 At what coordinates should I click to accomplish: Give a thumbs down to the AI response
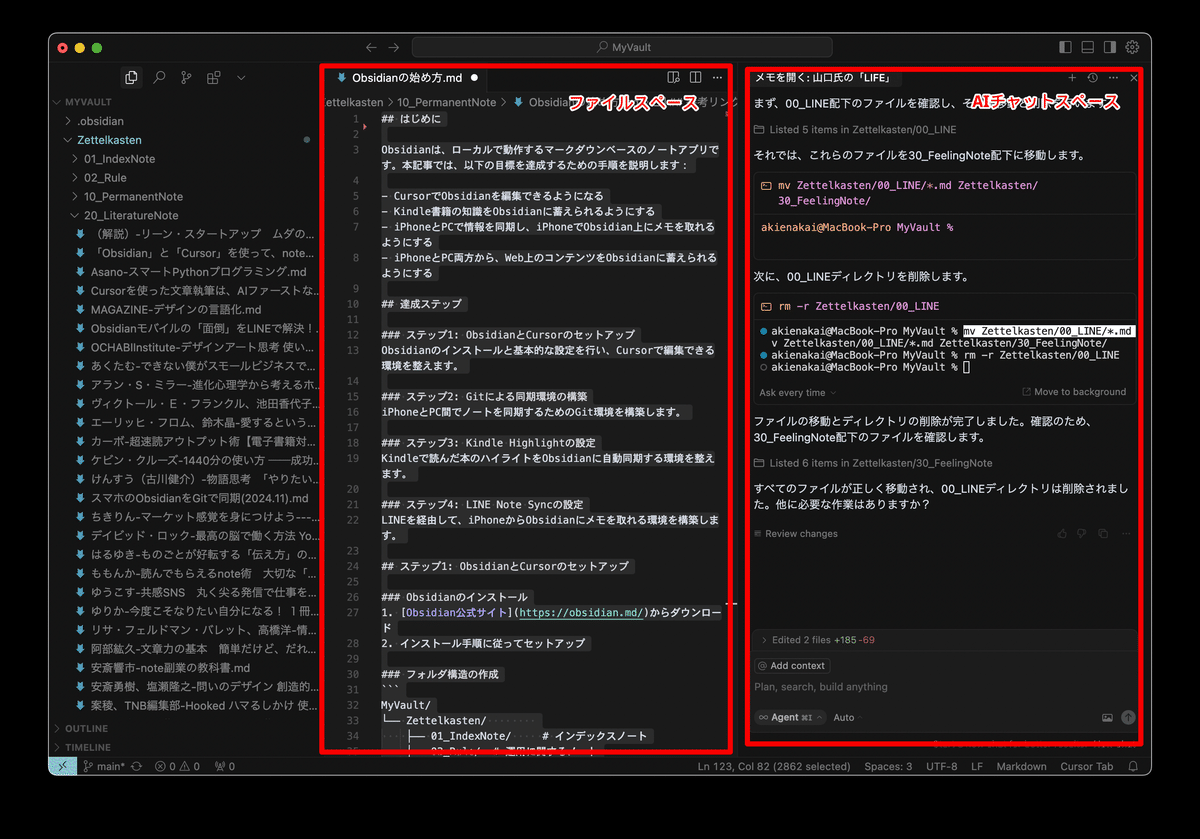click(x=1082, y=534)
